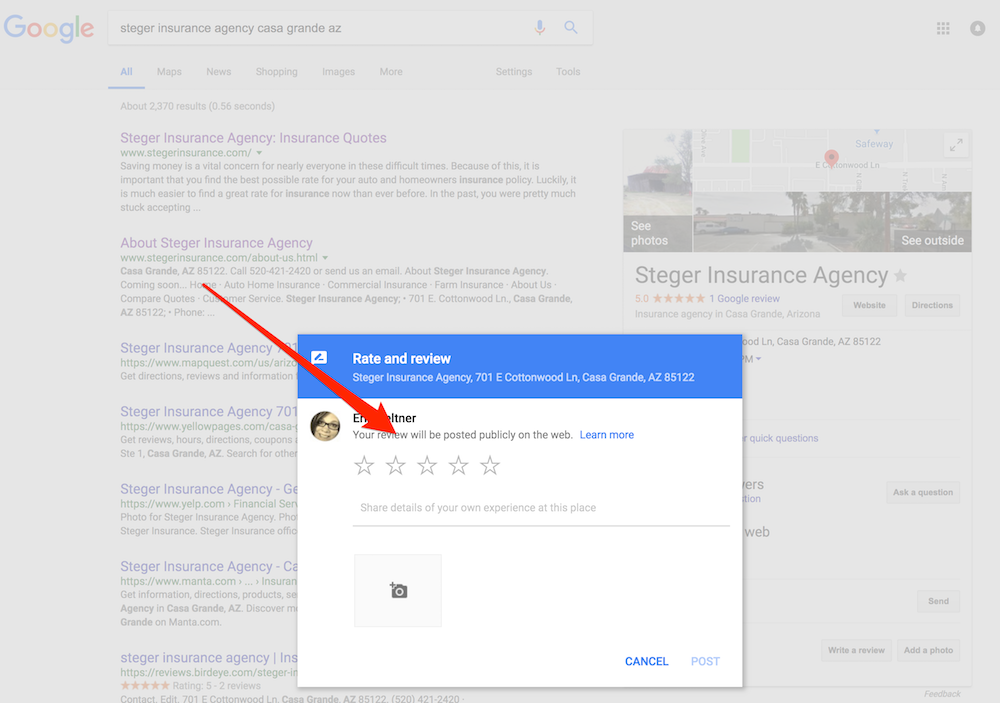Select the first rating star
The width and height of the screenshot is (1000, 703).
[365, 465]
